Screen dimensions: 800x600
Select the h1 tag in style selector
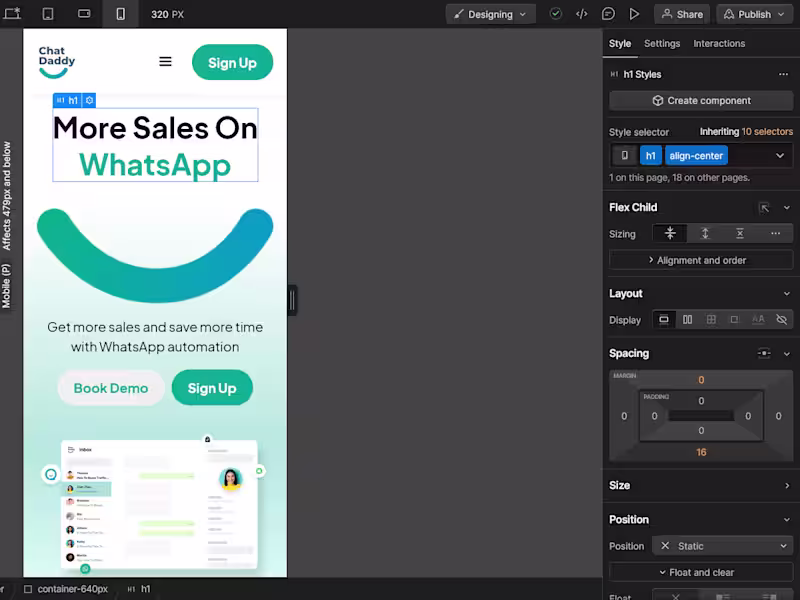pos(651,156)
